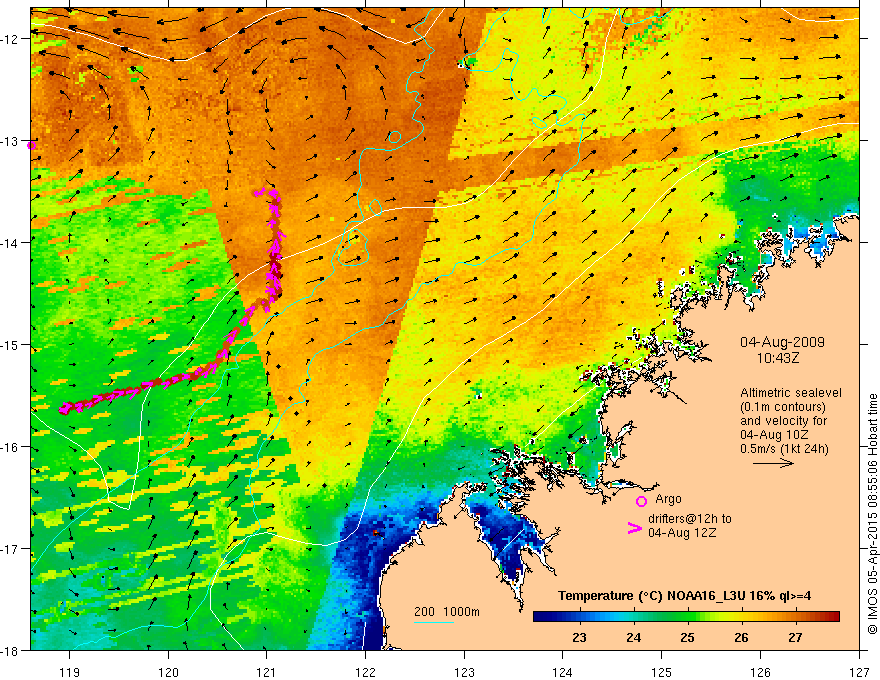
Task: Click the 'Argo' legend label
Action: (x=668, y=499)
